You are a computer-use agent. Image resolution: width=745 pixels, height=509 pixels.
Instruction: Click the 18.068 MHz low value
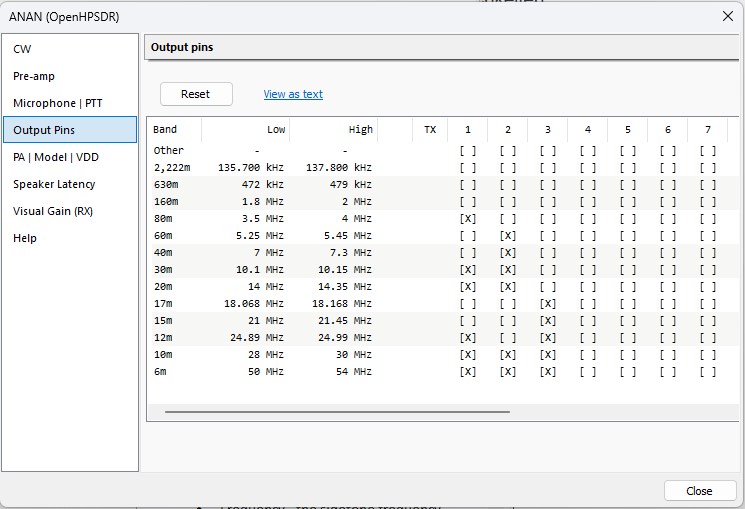pos(254,304)
